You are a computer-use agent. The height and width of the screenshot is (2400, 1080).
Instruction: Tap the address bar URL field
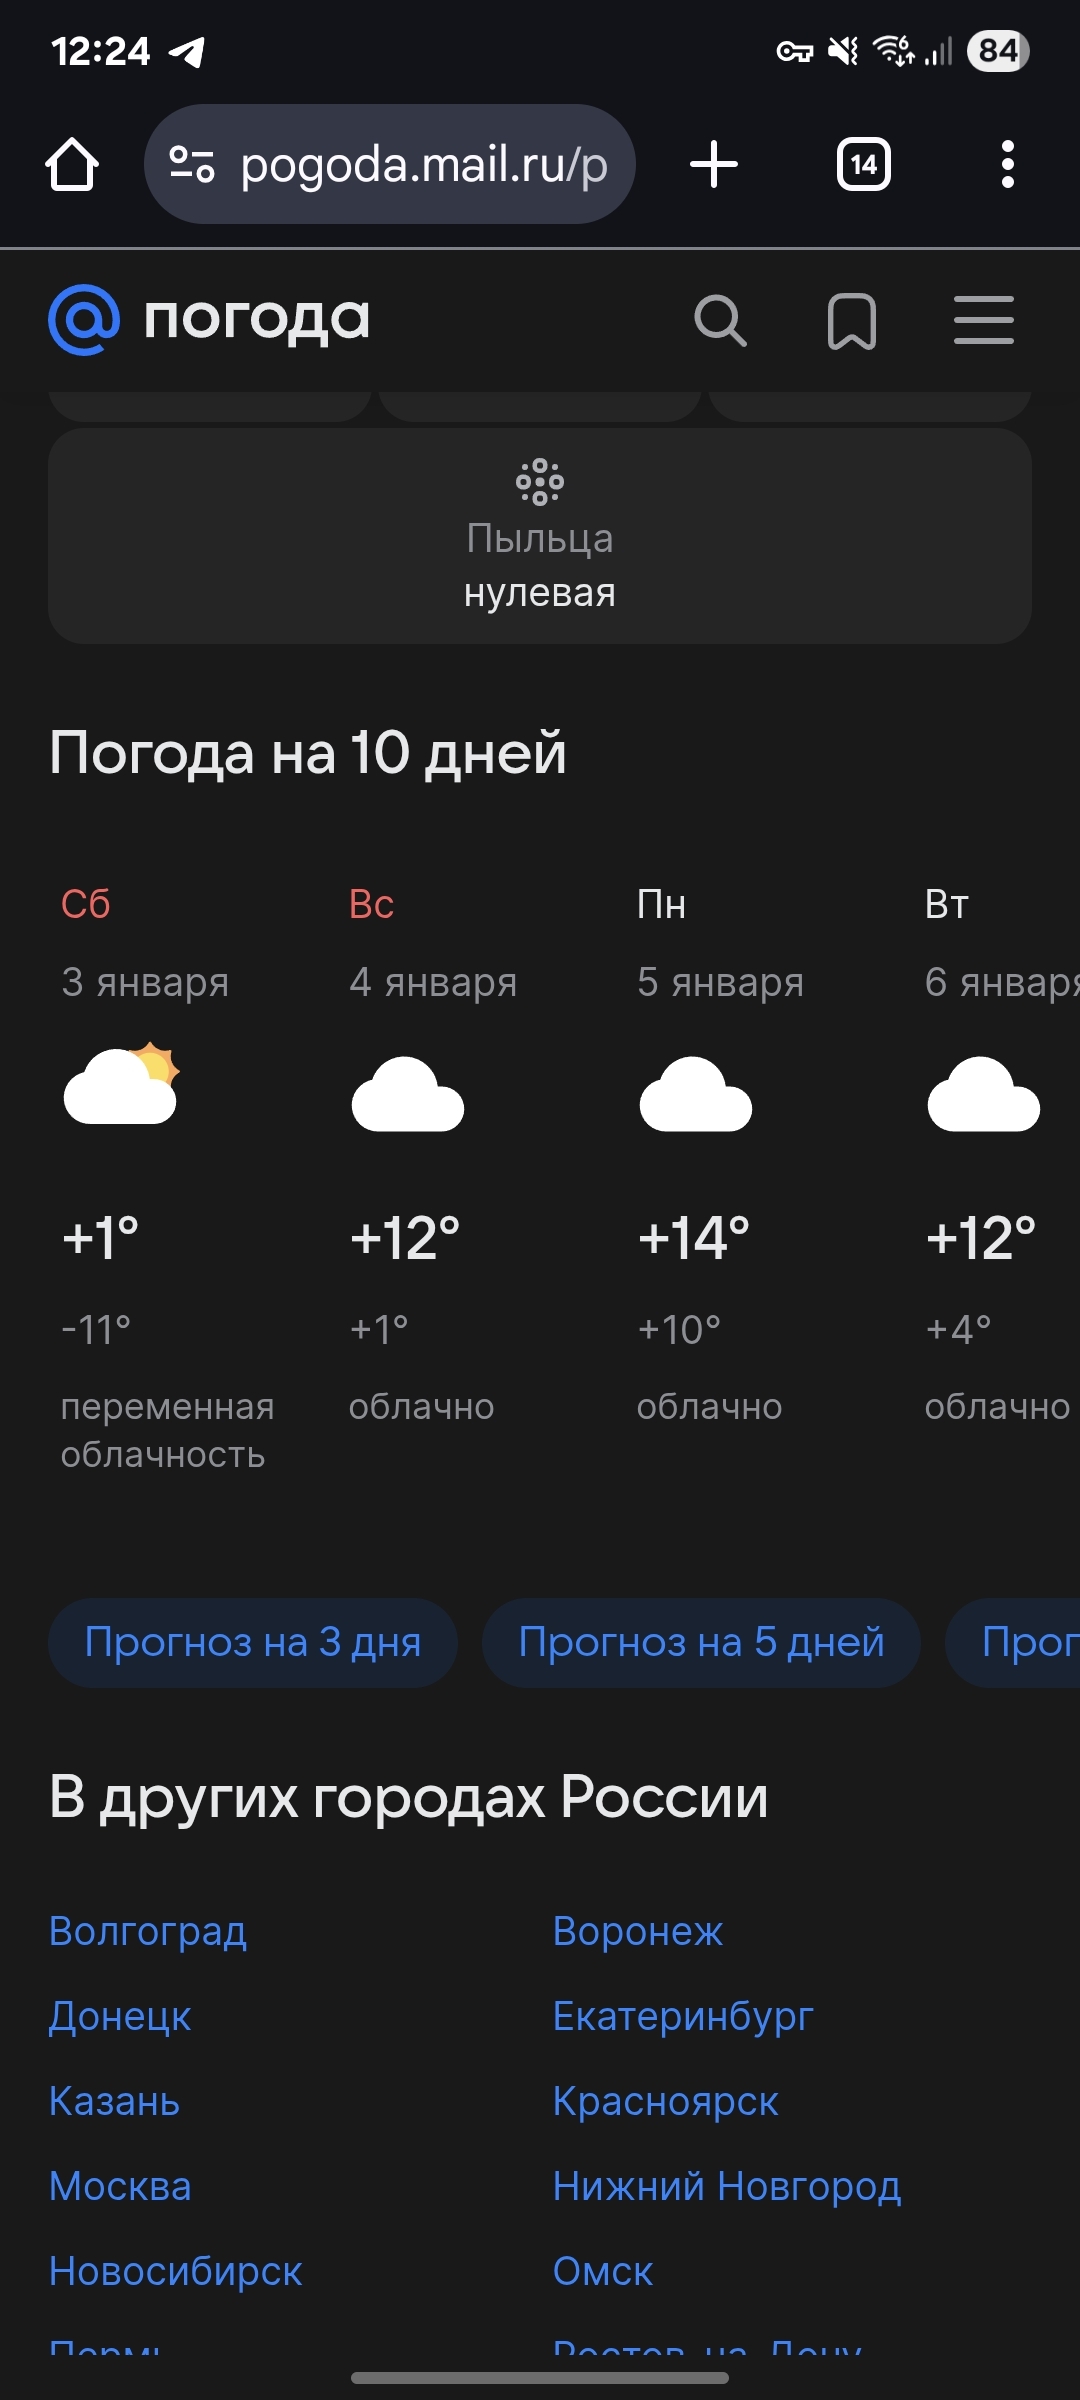[x=424, y=165]
